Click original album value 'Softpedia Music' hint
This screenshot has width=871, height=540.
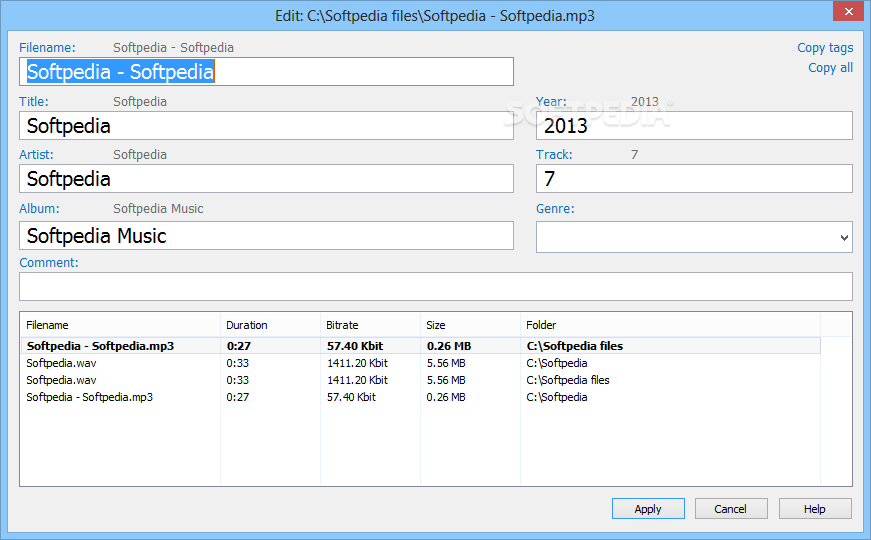coord(158,209)
